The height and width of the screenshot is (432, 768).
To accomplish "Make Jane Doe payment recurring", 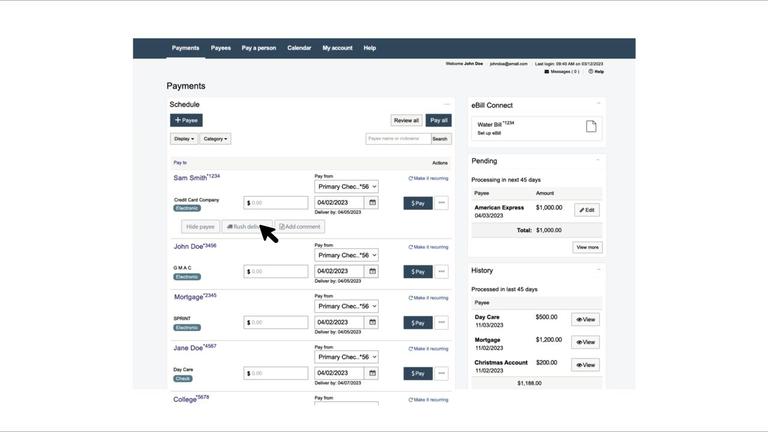I will point(428,349).
